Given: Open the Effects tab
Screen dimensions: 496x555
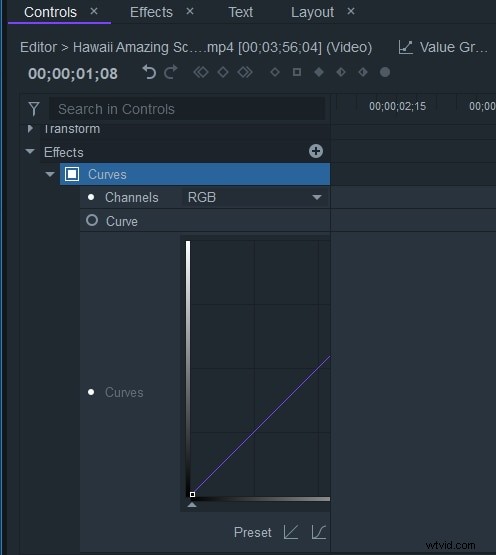Looking at the screenshot, I should click(151, 12).
